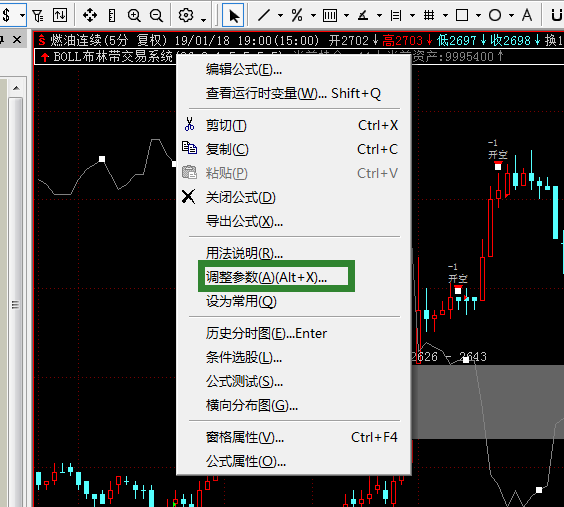Expand scale lines tool dropdown arrow
Image resolution: width=564 pixels, height=507 pixels.
(413, 16)
